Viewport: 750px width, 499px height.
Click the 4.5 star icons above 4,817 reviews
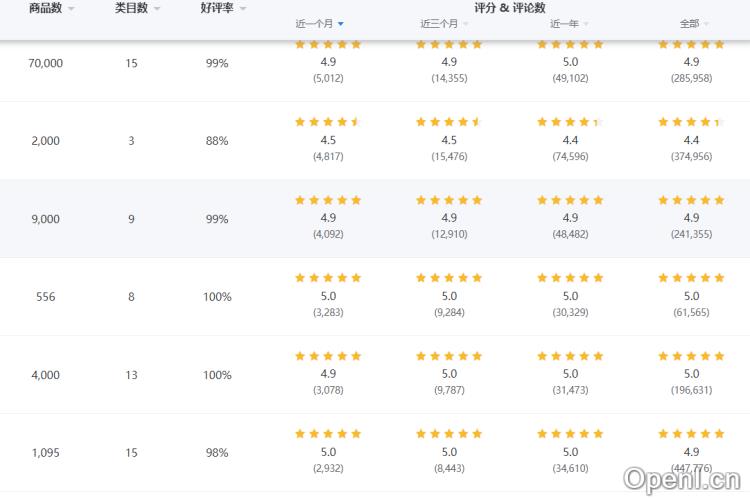pyautogui.click(x=328, y=122)
